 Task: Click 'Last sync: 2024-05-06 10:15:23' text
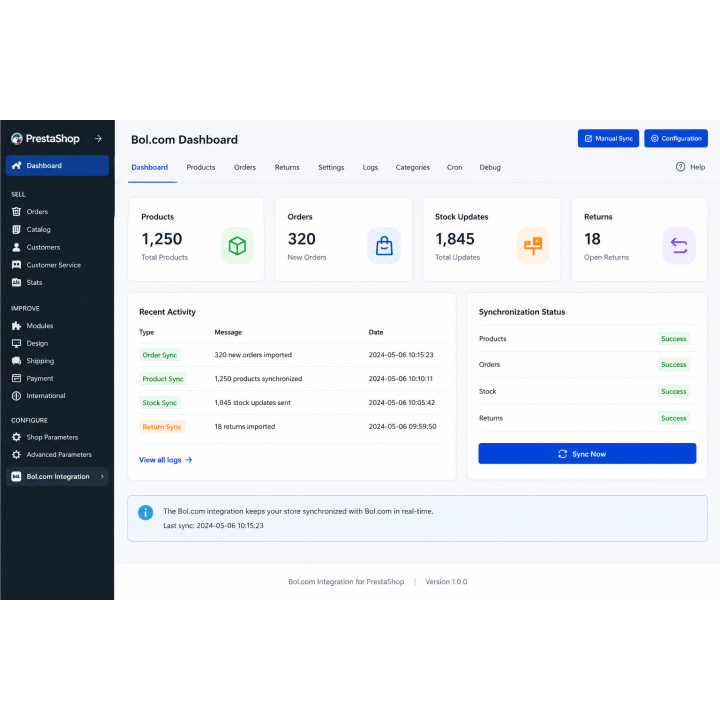click(214, 526)
